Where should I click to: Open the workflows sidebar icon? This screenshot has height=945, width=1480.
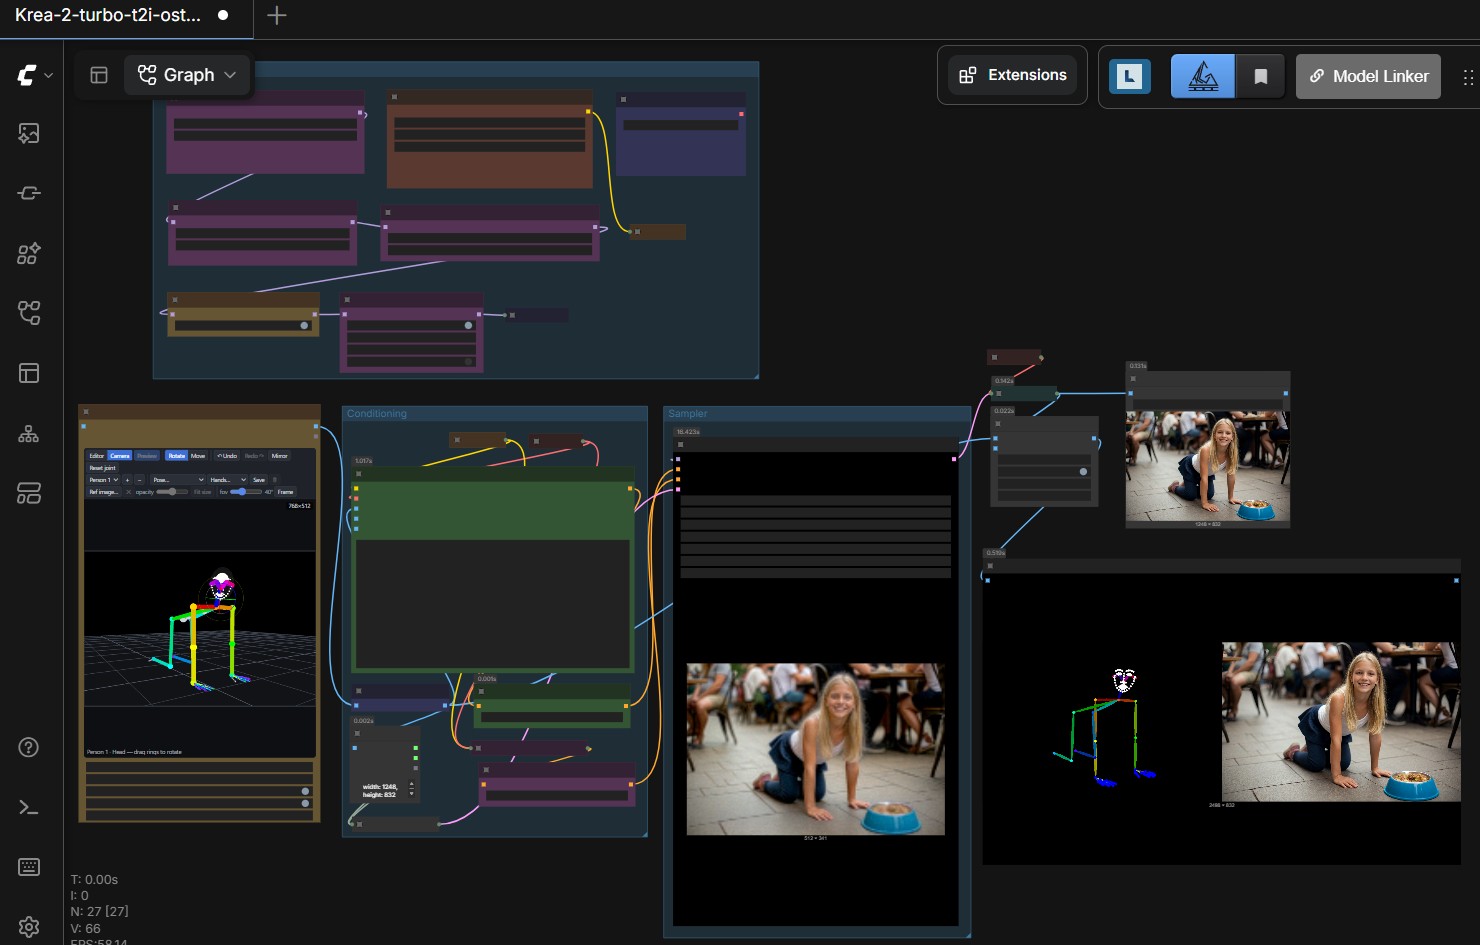[29, 313]
